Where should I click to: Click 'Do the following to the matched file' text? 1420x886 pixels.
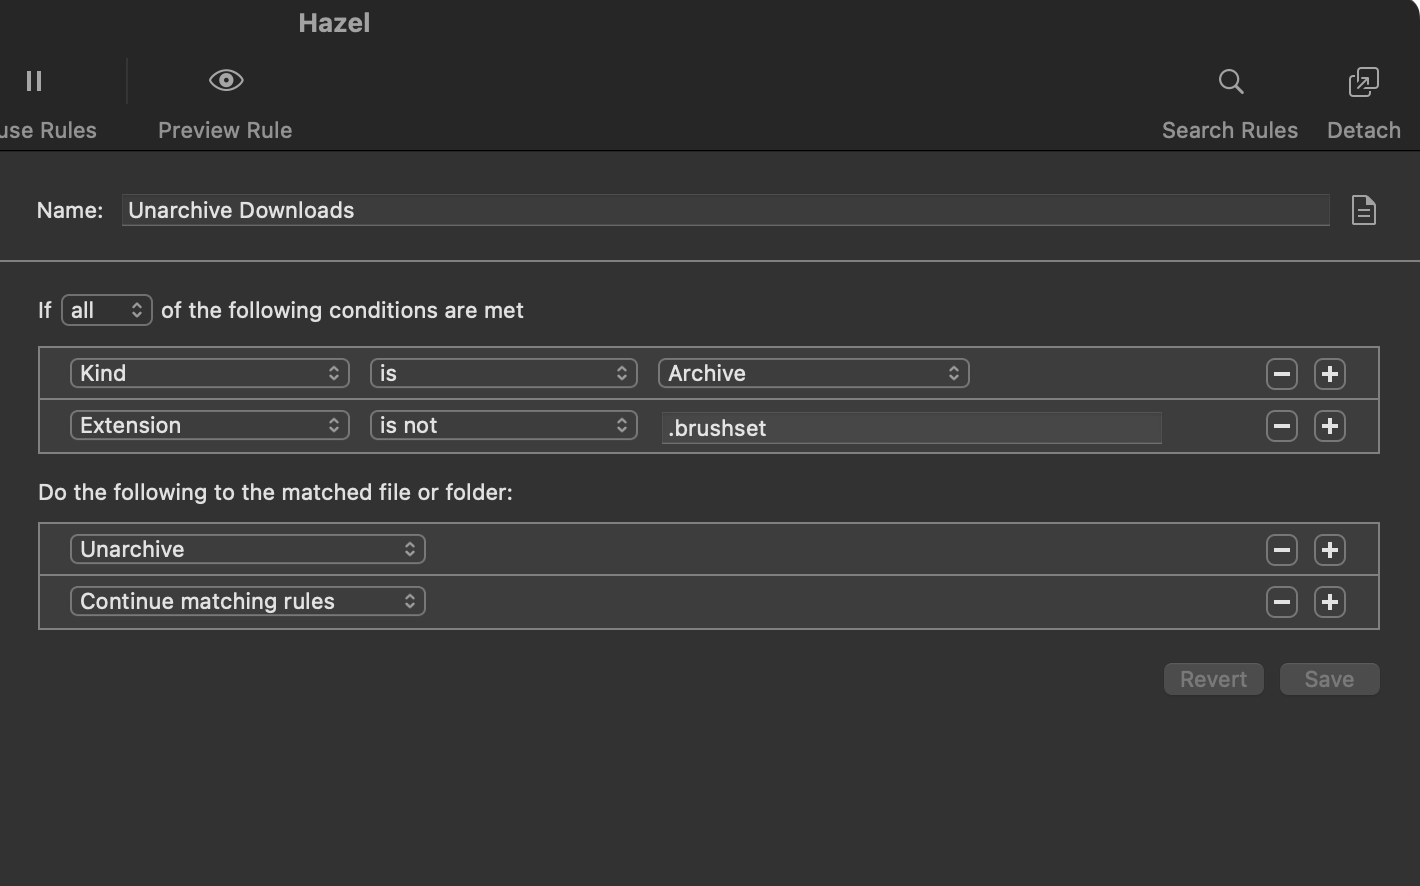coord(275,492)
